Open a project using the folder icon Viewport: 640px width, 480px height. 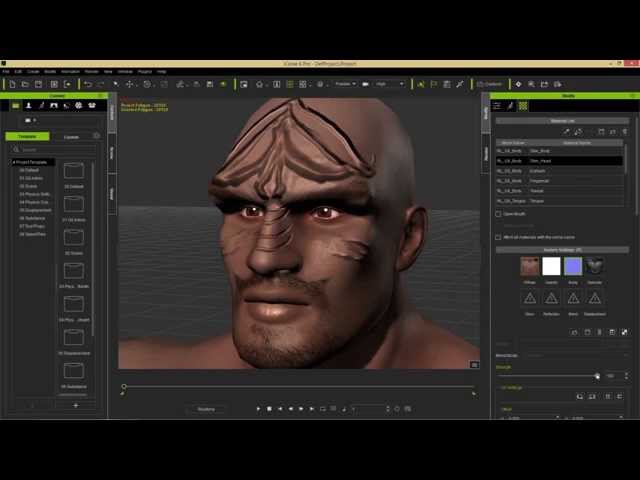point(25,84)
